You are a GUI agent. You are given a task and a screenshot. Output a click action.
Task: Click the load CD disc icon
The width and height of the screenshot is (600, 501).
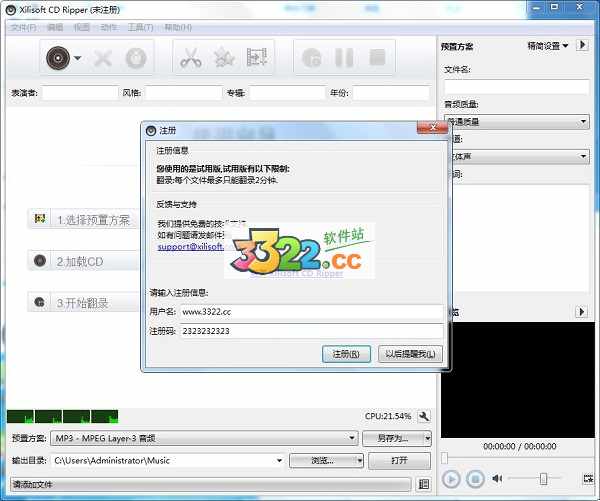[58, 58]
